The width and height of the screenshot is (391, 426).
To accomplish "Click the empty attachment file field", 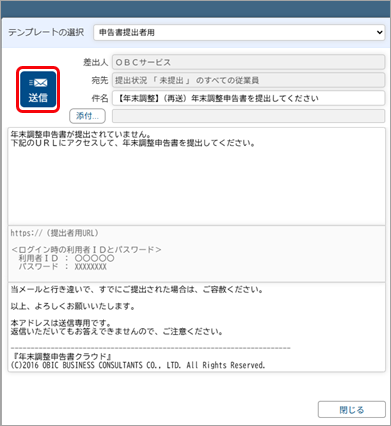I will point(248,116).
